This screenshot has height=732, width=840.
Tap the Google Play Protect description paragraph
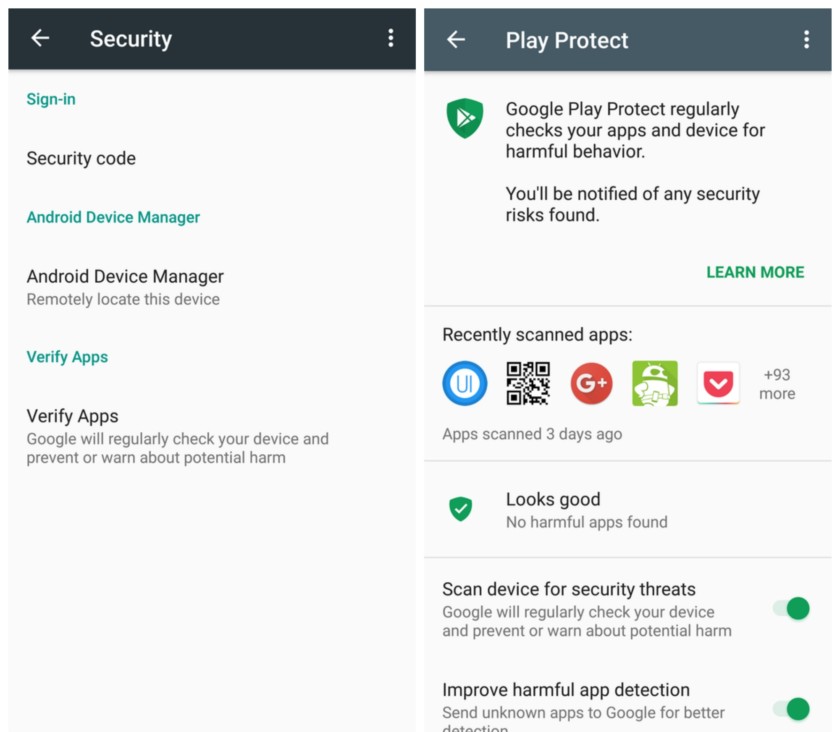click(635, 130)
